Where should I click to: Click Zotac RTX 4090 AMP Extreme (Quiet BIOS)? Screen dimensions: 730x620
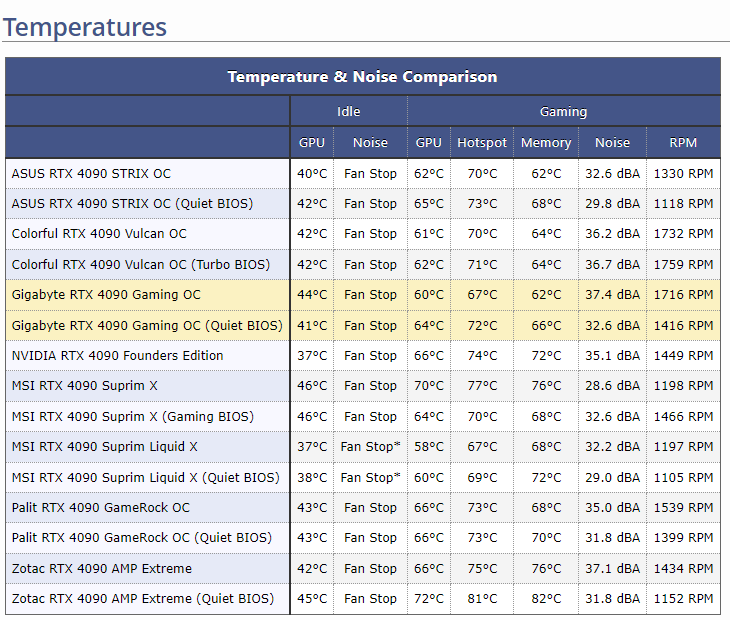143,599
